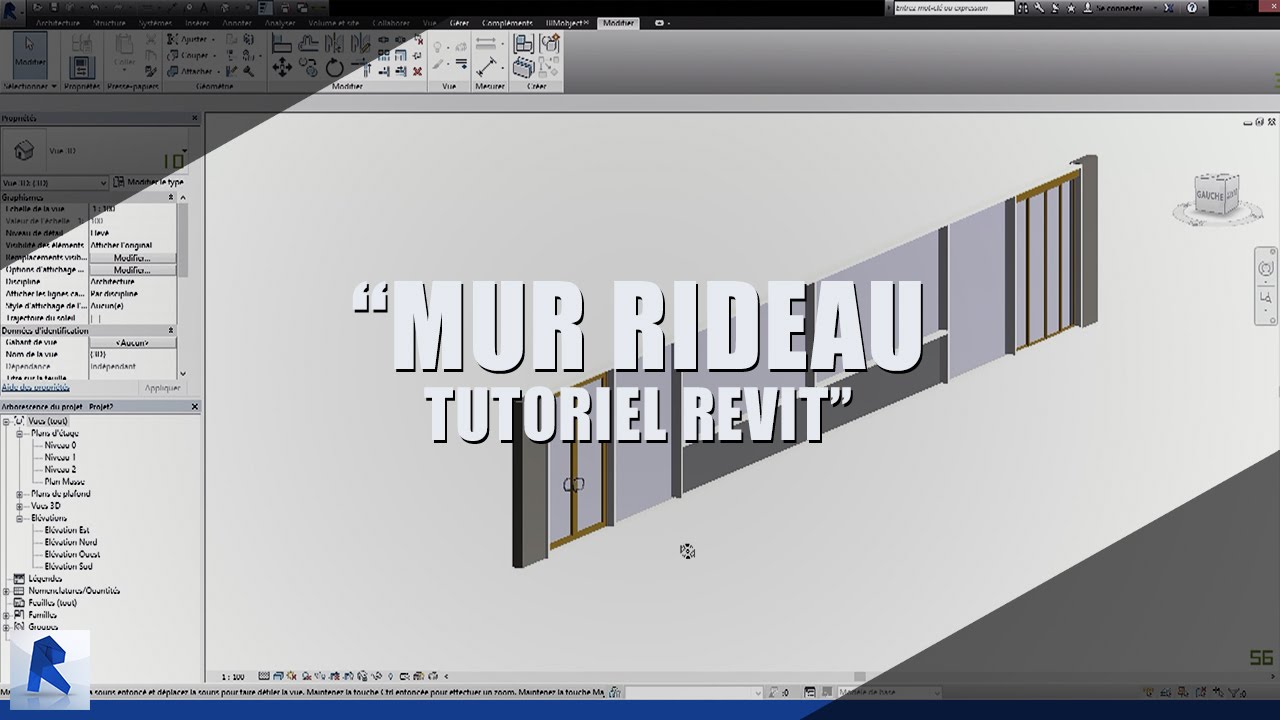
Task: Select the Rotate tool in Modifier panel
Action: click(334, 68)
